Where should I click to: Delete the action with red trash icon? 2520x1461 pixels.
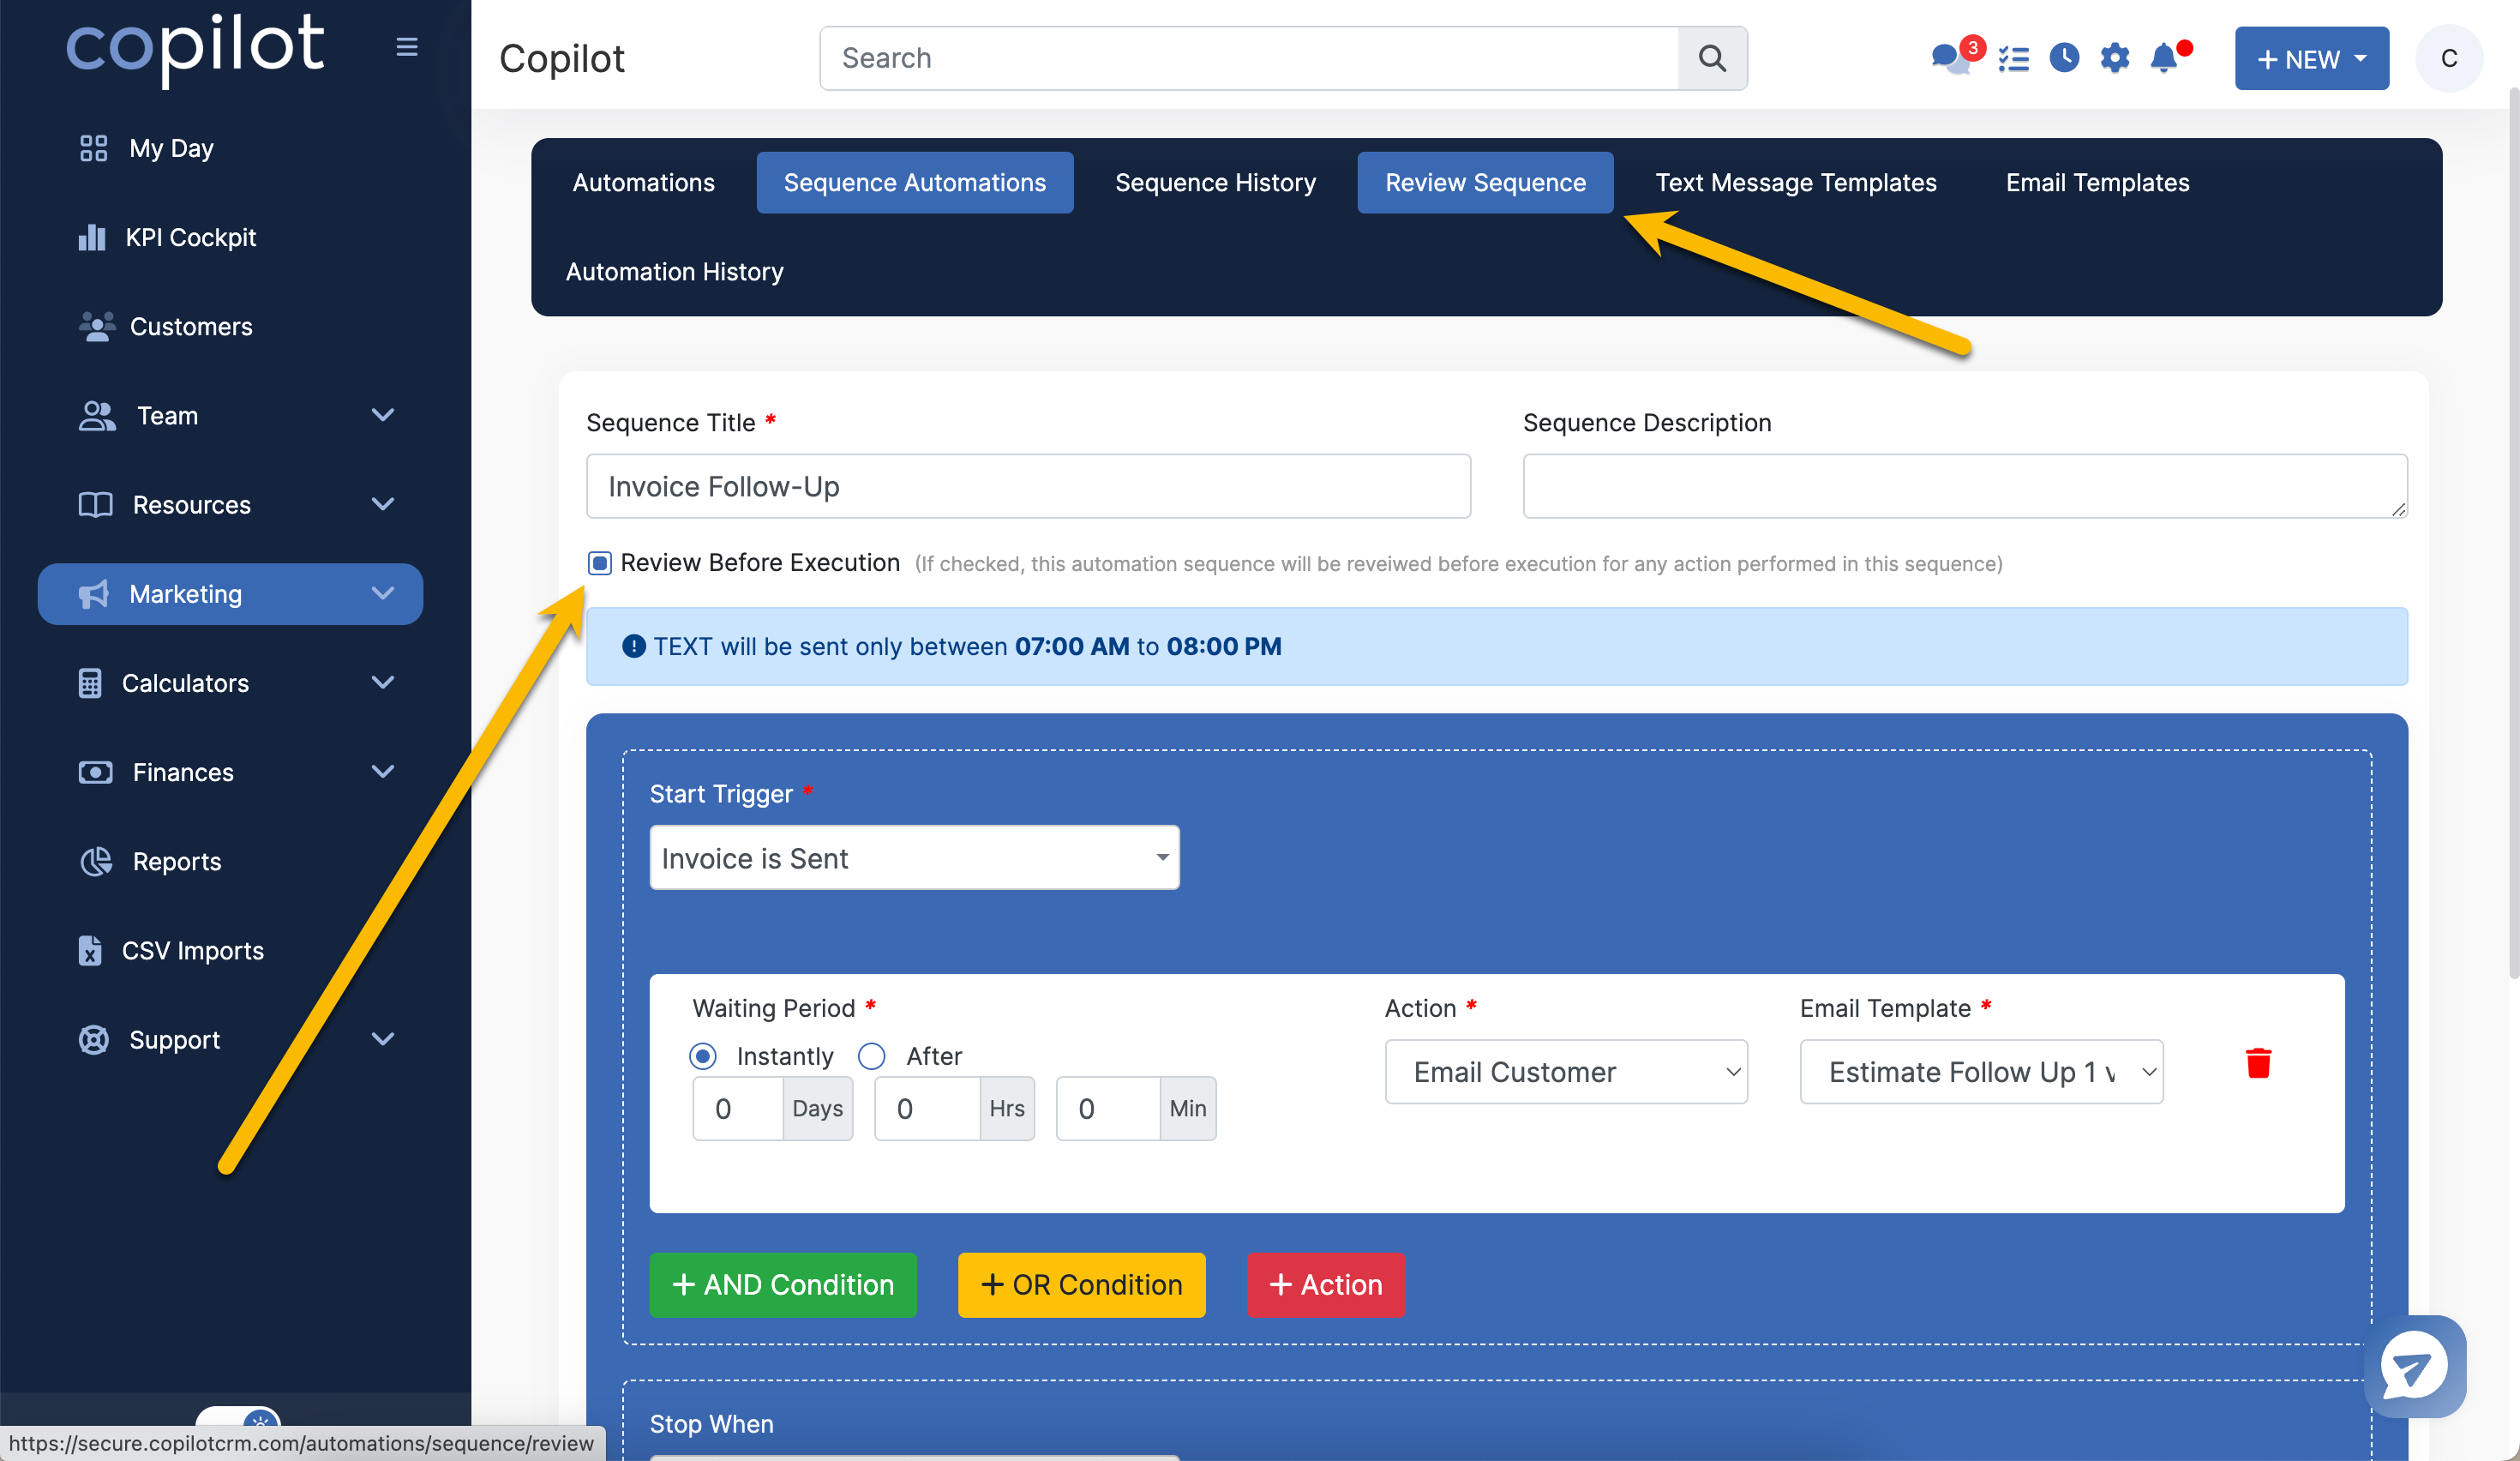[x=2258, y=1063]
